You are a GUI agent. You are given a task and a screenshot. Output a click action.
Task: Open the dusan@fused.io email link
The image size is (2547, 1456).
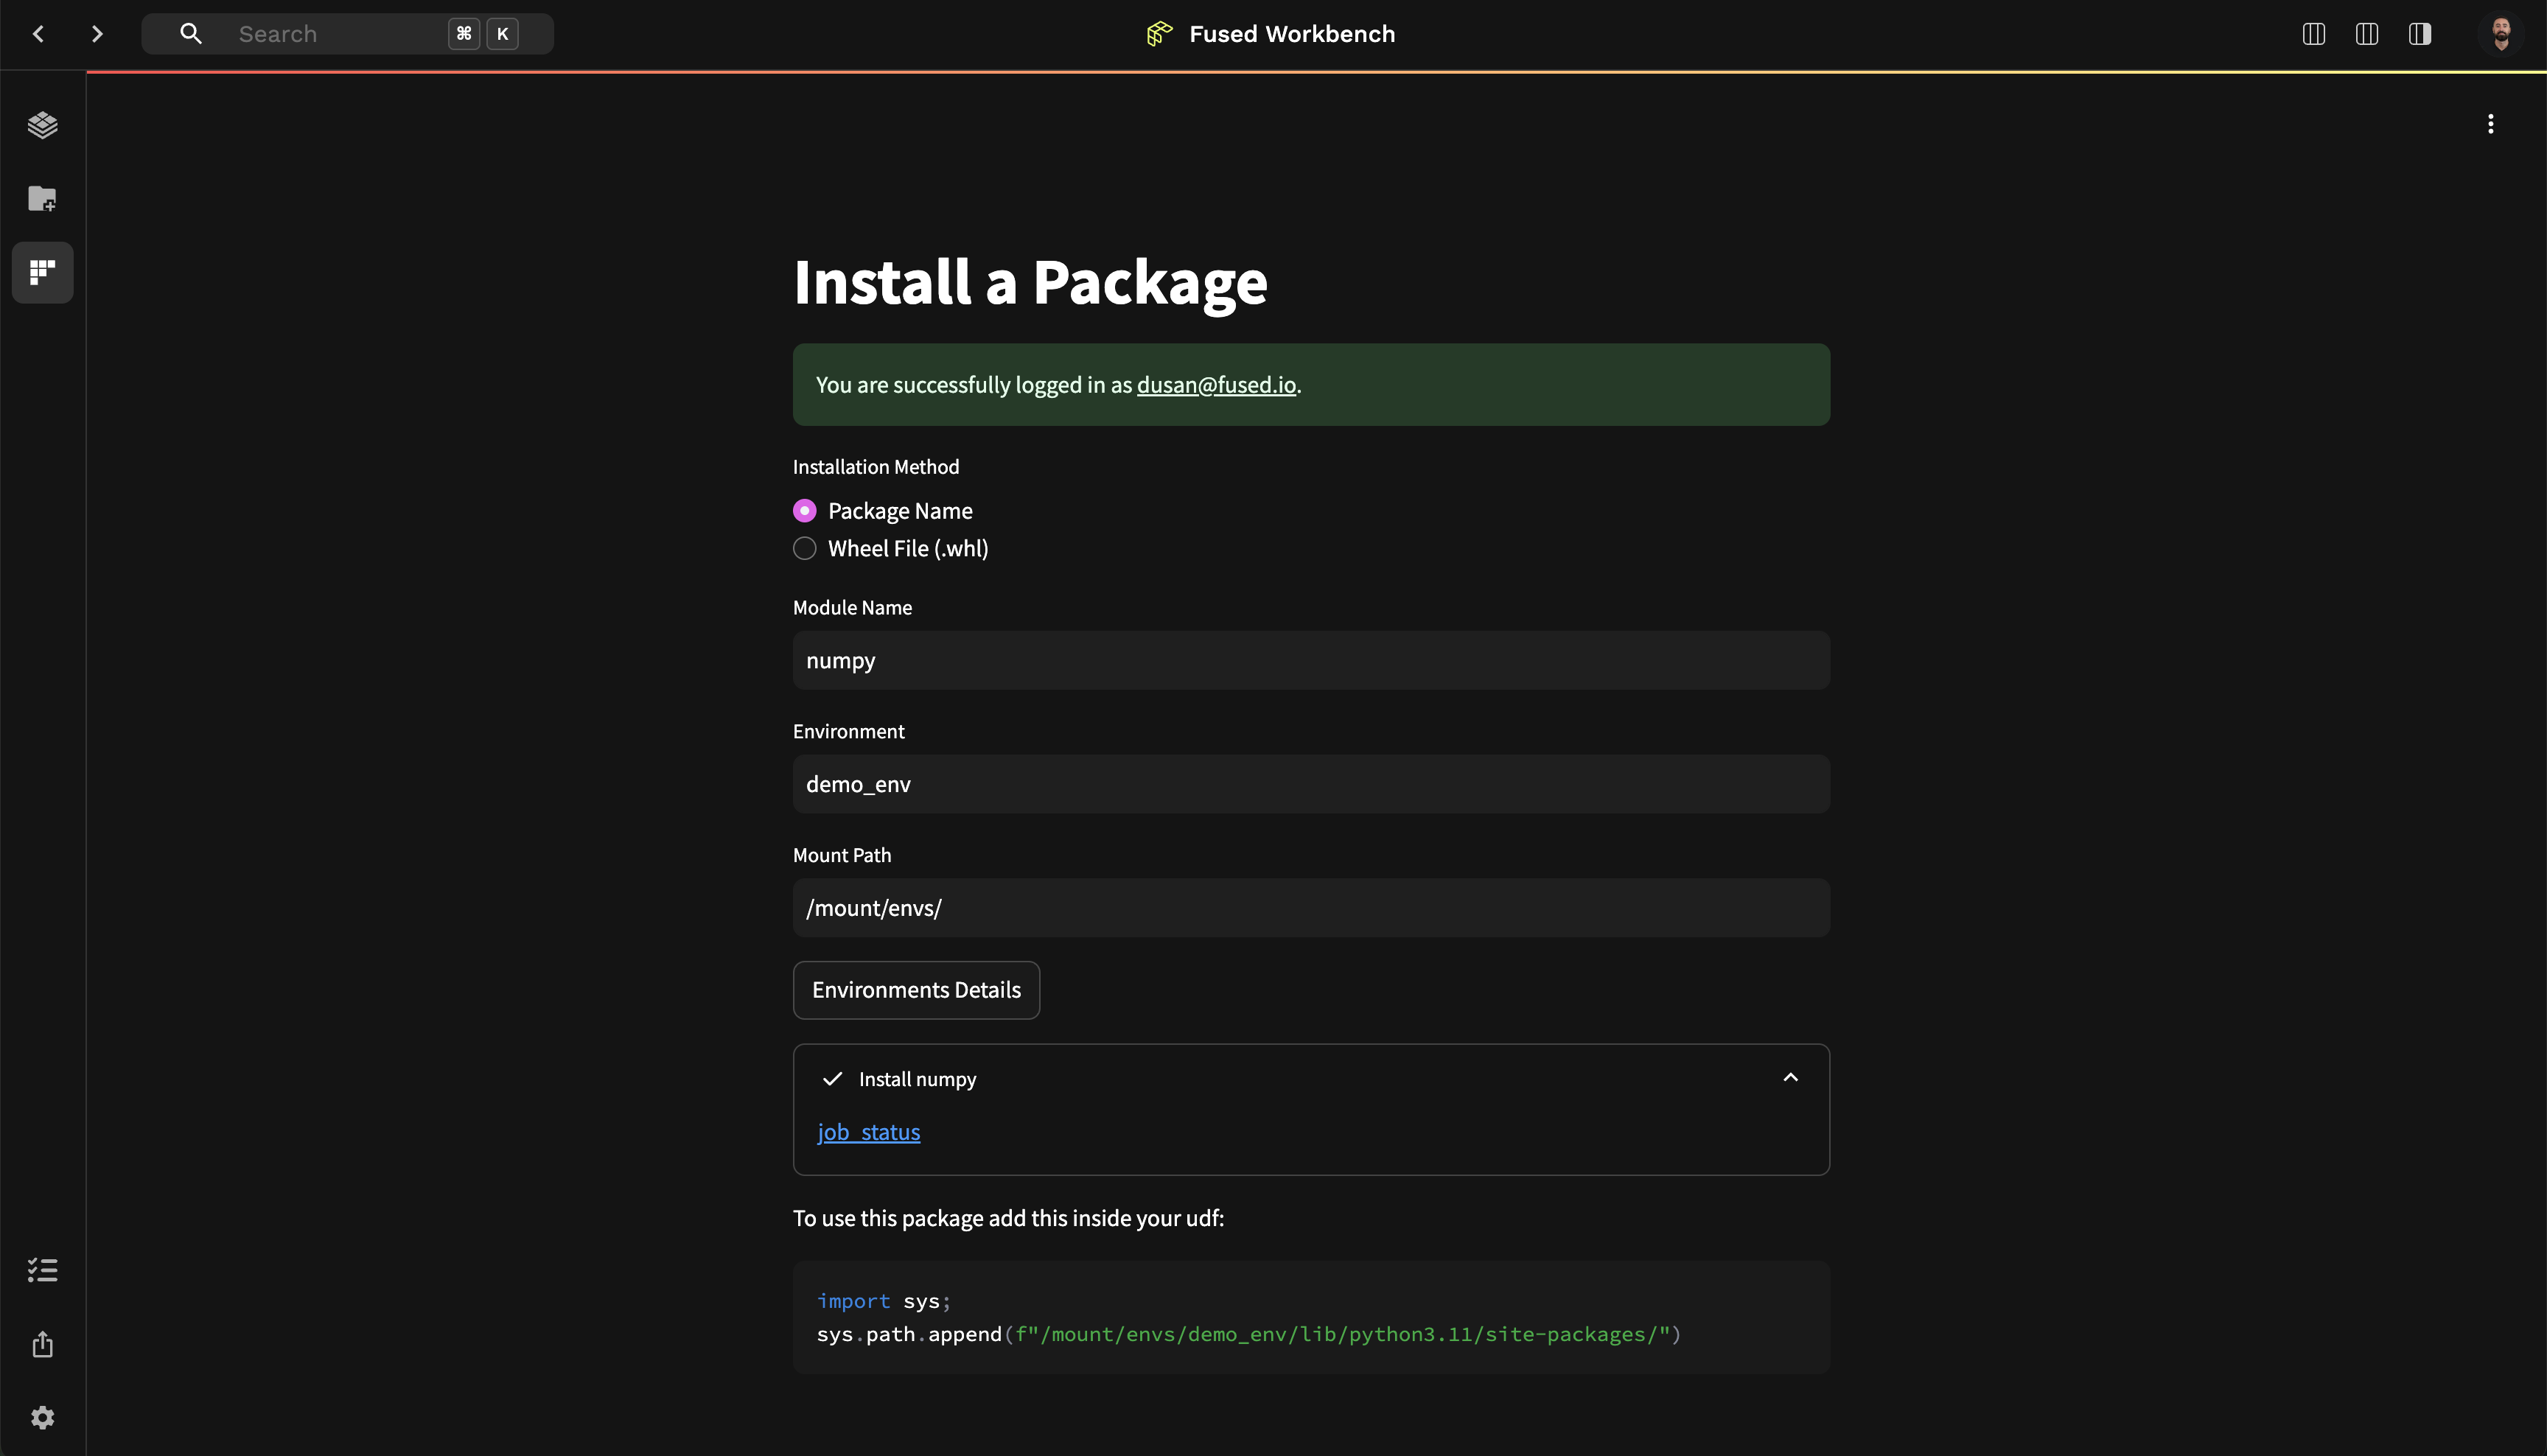(x=1216, y=385)
